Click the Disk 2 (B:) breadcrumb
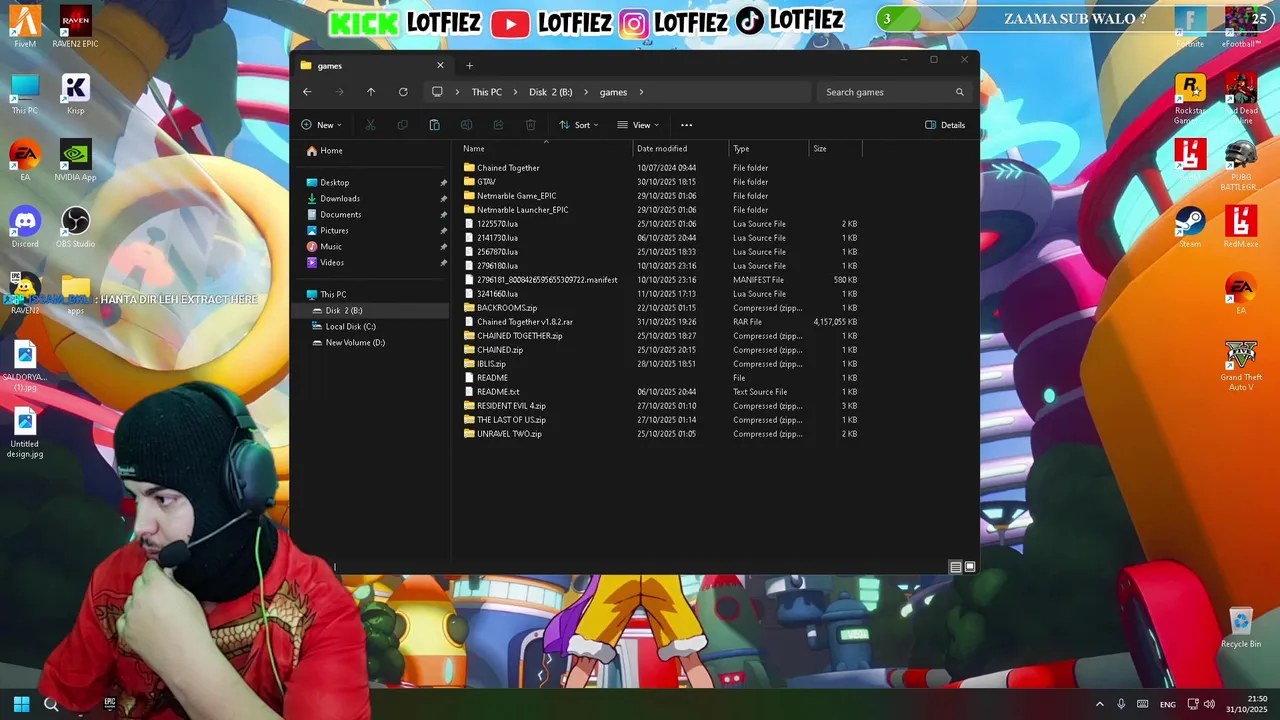The image size is (1280, 720). (551, 92)
